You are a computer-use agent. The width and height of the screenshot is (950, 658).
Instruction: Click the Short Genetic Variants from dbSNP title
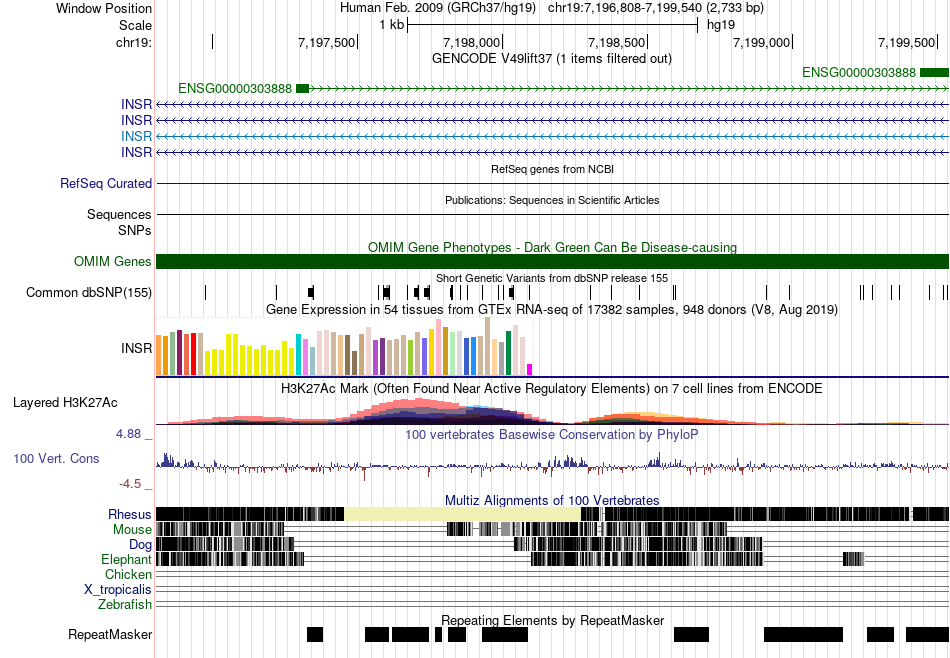[x=552, y=279]
